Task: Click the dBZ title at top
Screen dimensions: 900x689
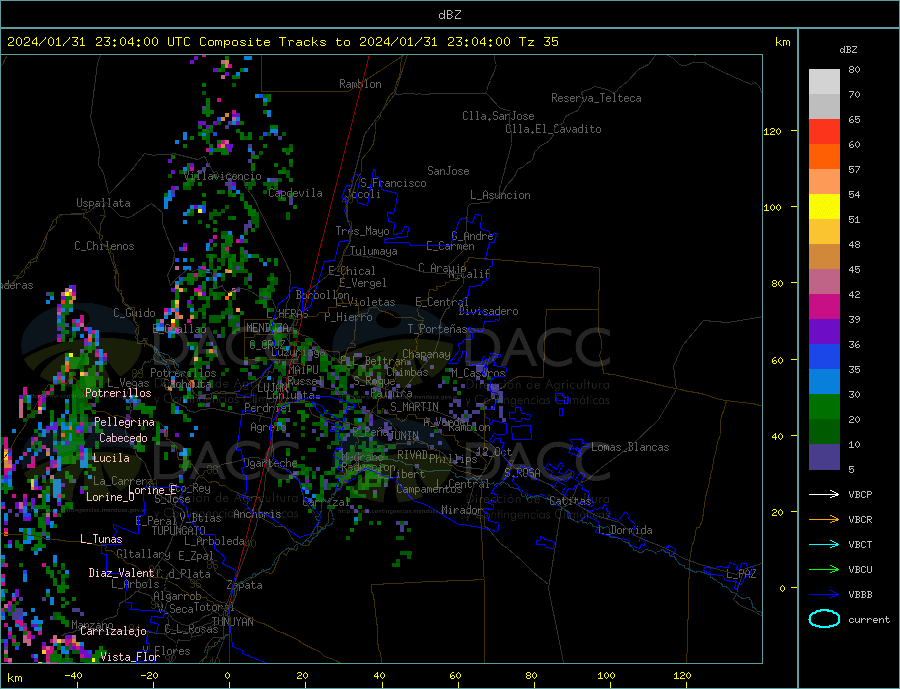Action: (x=449, y=15)
